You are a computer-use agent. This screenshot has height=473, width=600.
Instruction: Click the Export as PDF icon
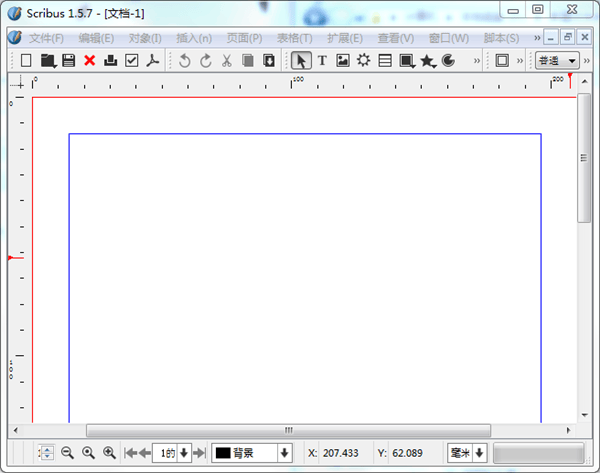coord(154,61)
